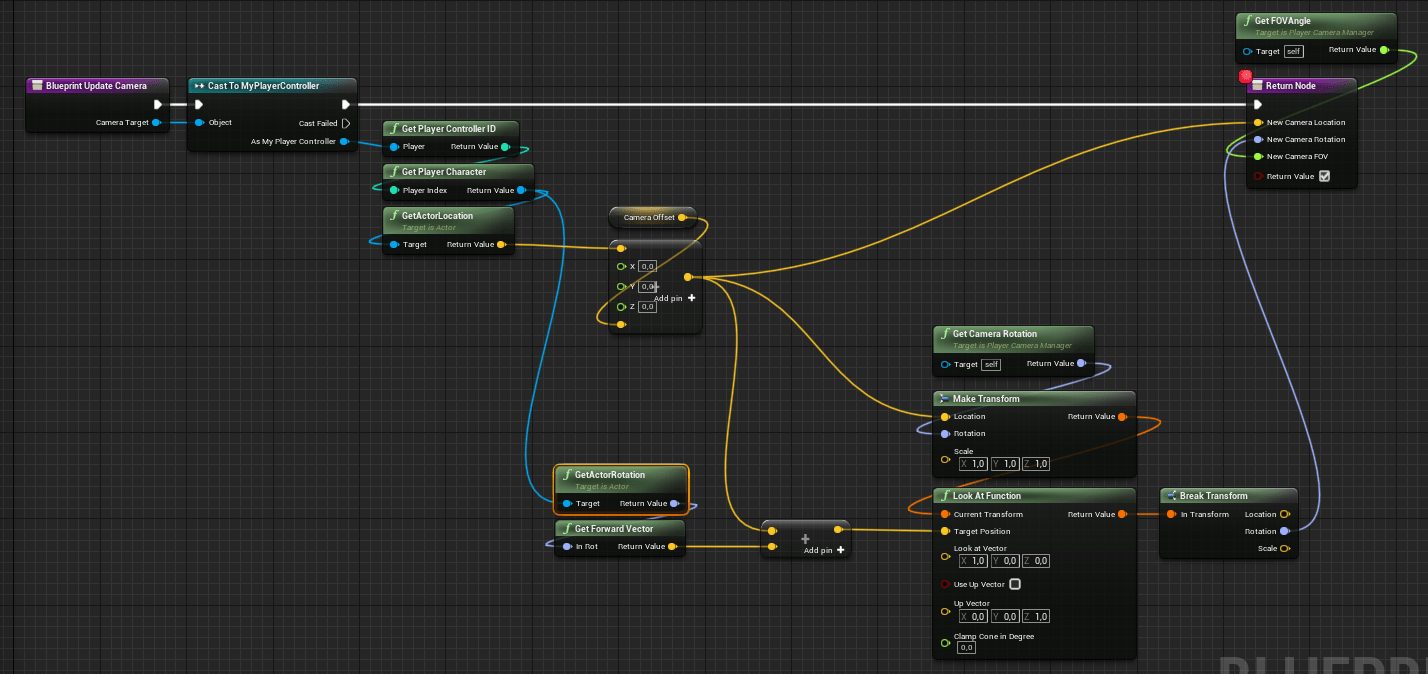The width and height of the screenshot is (1428, 674).
Task: Uncheck the Return Value checkbox in Return Node
Action: [x=1325, y=177]
